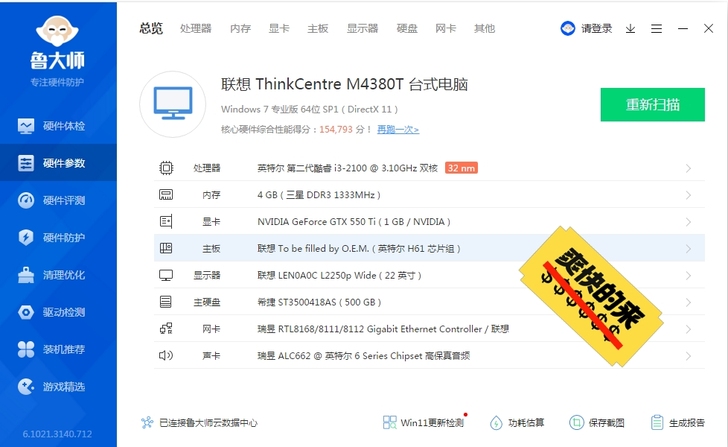Switch to the 显卡 tab
The width and height of the screenshot is (728, 447).
point(279,28)
